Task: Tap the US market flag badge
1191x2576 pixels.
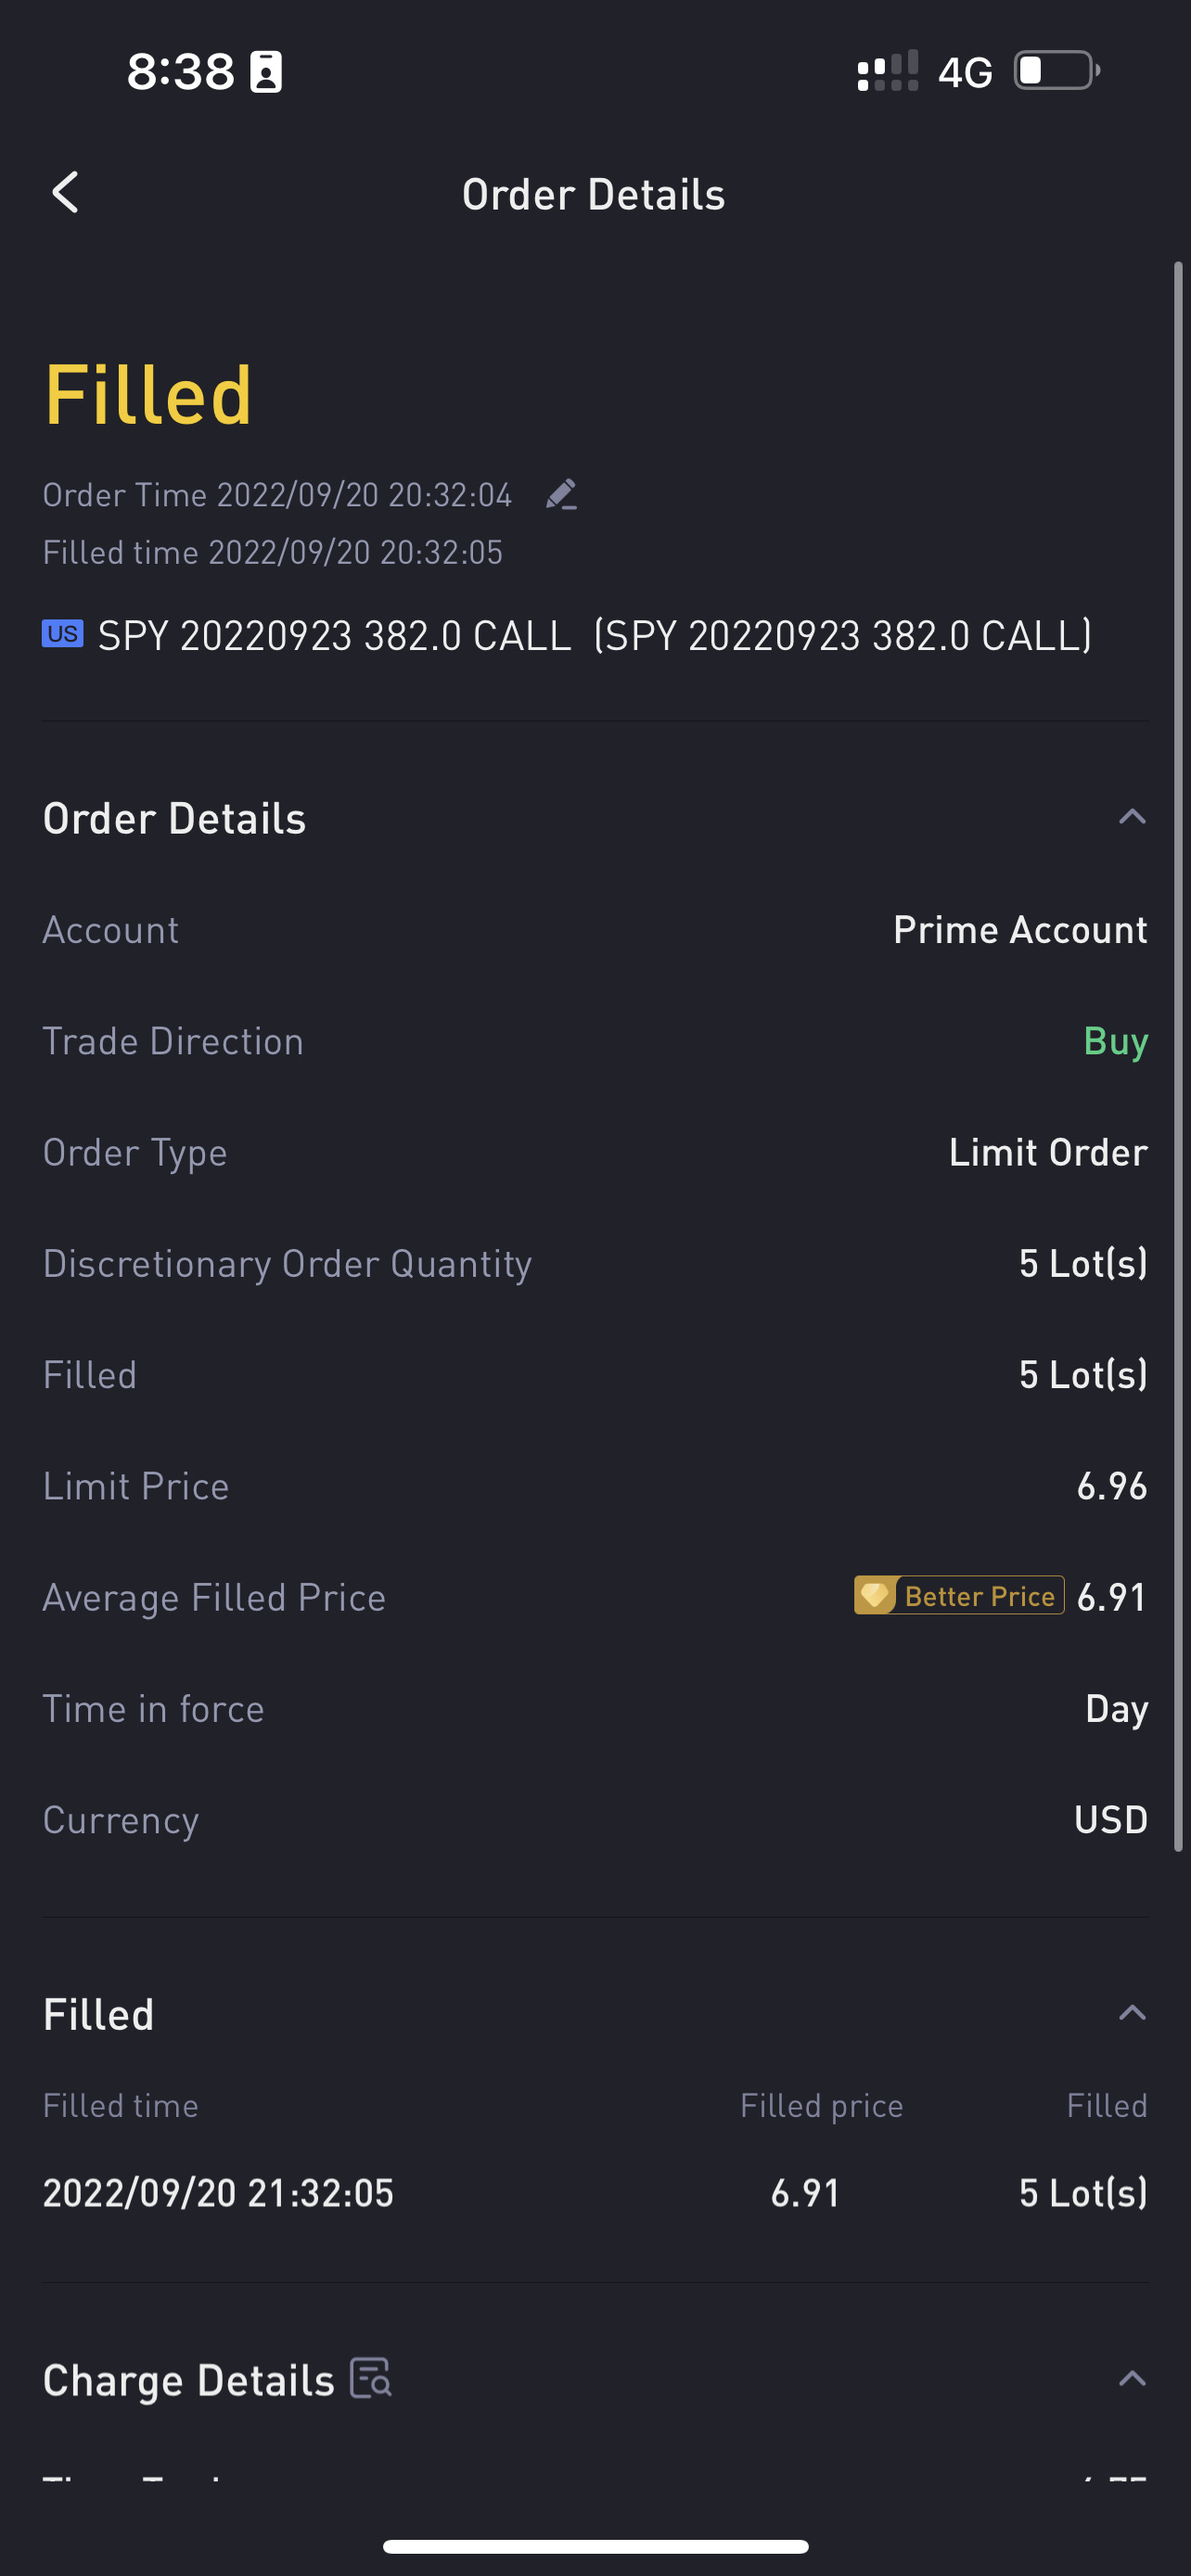Action: [x=62, y=634]
